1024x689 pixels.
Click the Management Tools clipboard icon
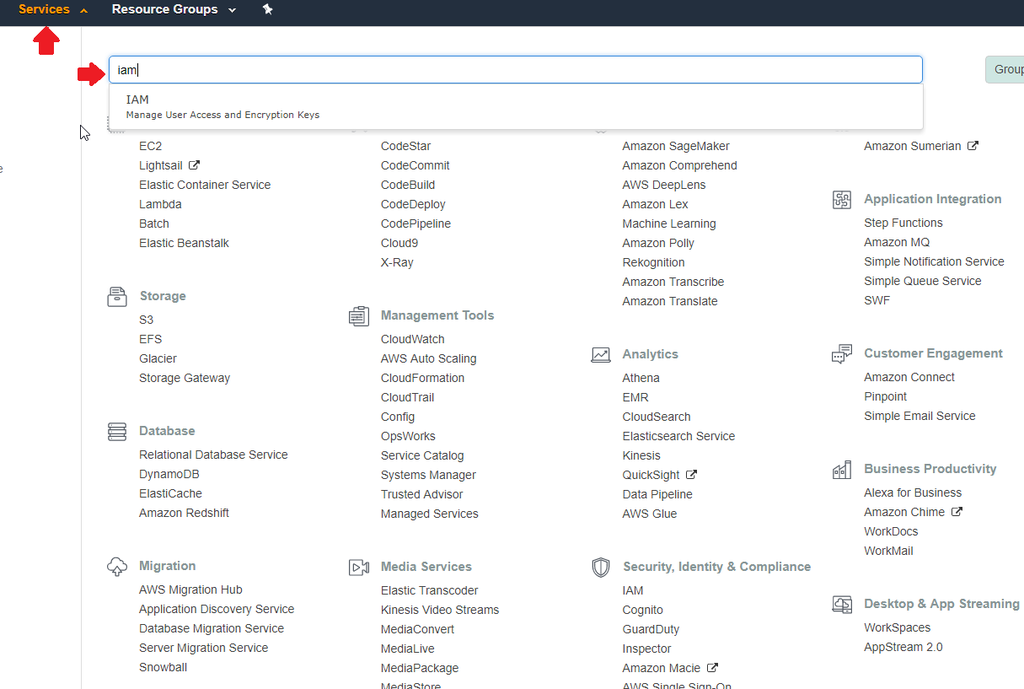click(x=359, y=315)
